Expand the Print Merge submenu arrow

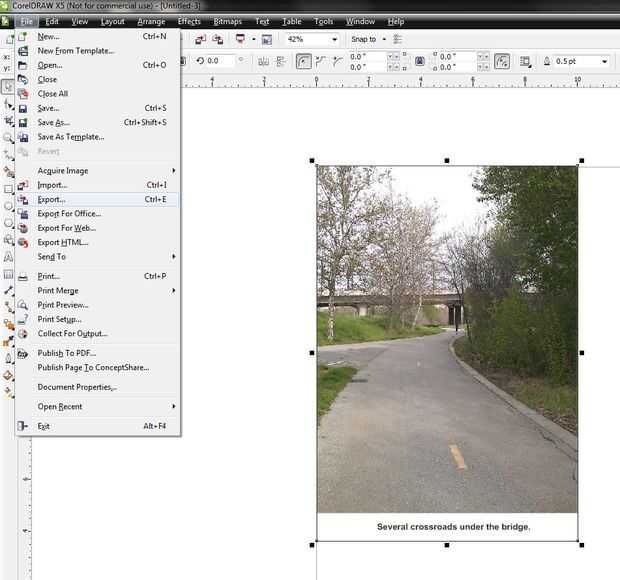tap(174, 290)
